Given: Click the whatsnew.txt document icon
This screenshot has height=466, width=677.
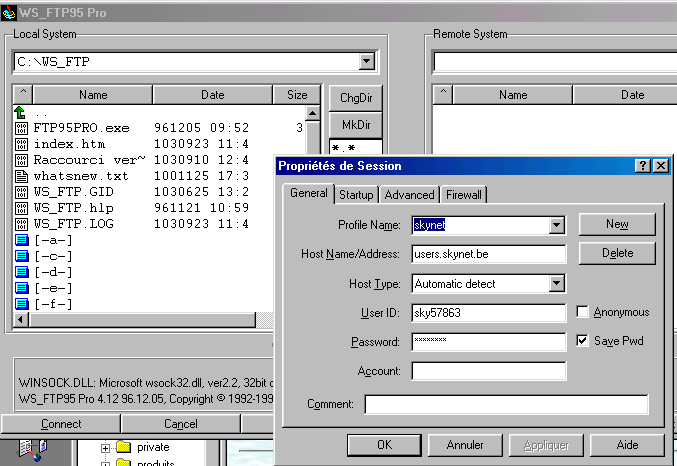Looking at the screenshot, I should pos(21,176).
